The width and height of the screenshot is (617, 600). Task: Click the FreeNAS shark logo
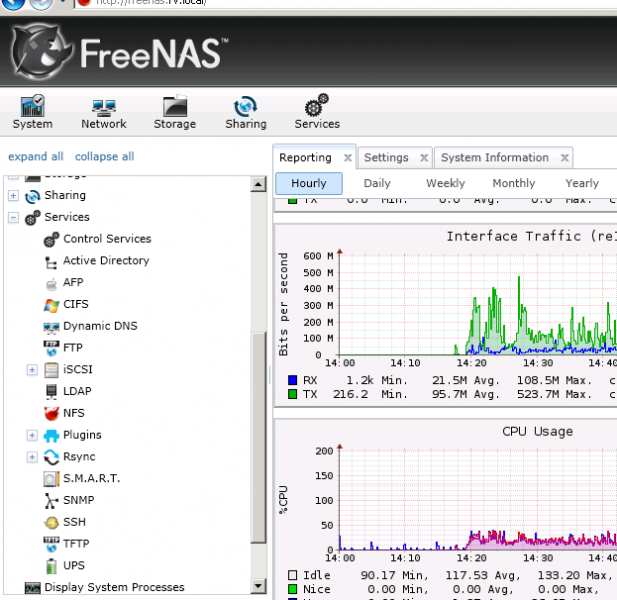pyautogui.click(x=41, y=50)
